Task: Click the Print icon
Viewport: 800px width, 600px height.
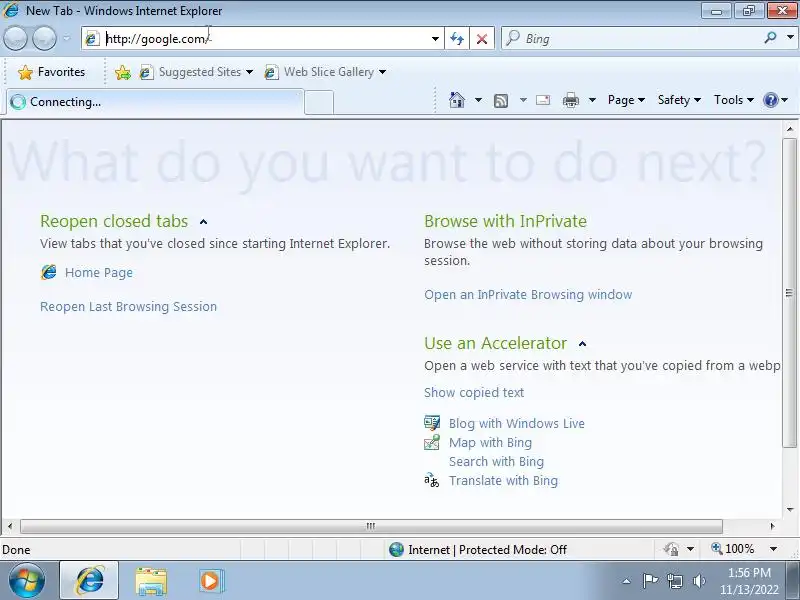Action: pos(570,100)
